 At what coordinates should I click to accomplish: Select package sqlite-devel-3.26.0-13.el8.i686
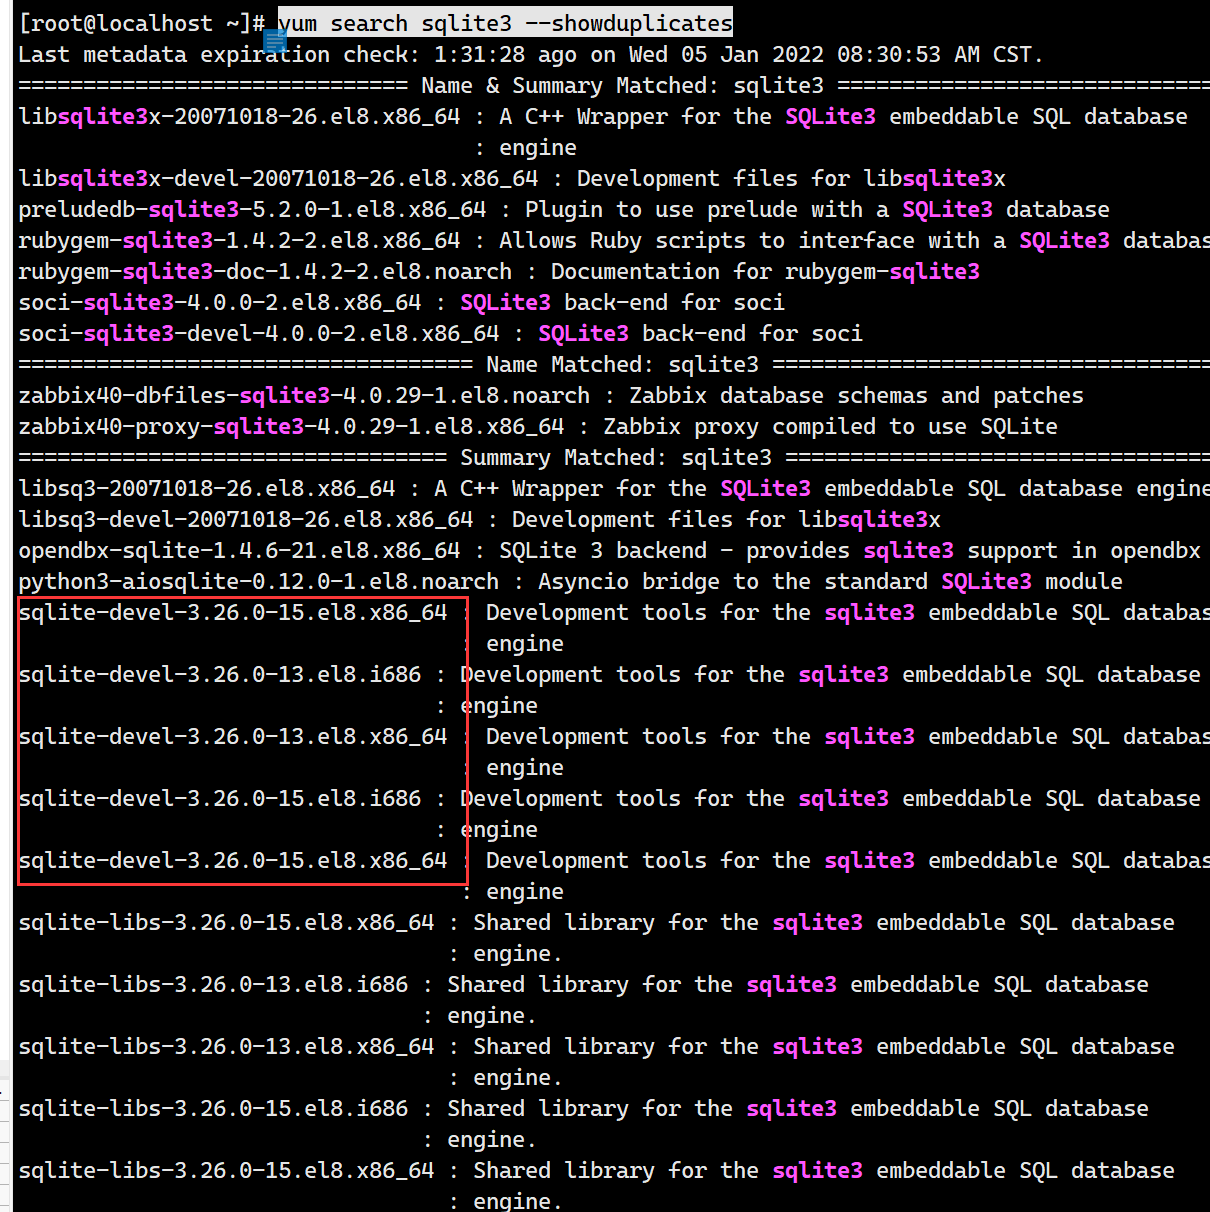click(220, 674)
